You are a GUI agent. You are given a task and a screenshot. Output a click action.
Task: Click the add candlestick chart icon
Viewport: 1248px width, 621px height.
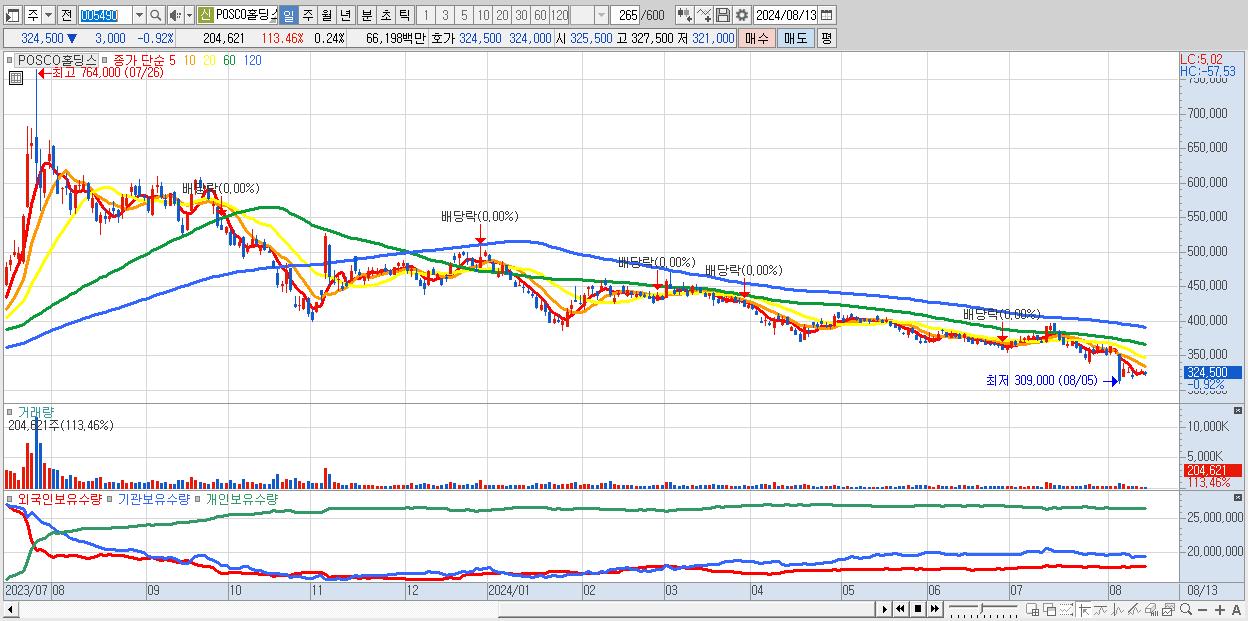[684, 15]
